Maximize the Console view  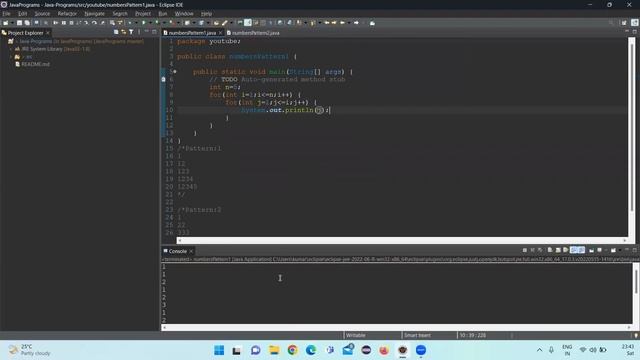pyautogui.click(x=634, y=250)
